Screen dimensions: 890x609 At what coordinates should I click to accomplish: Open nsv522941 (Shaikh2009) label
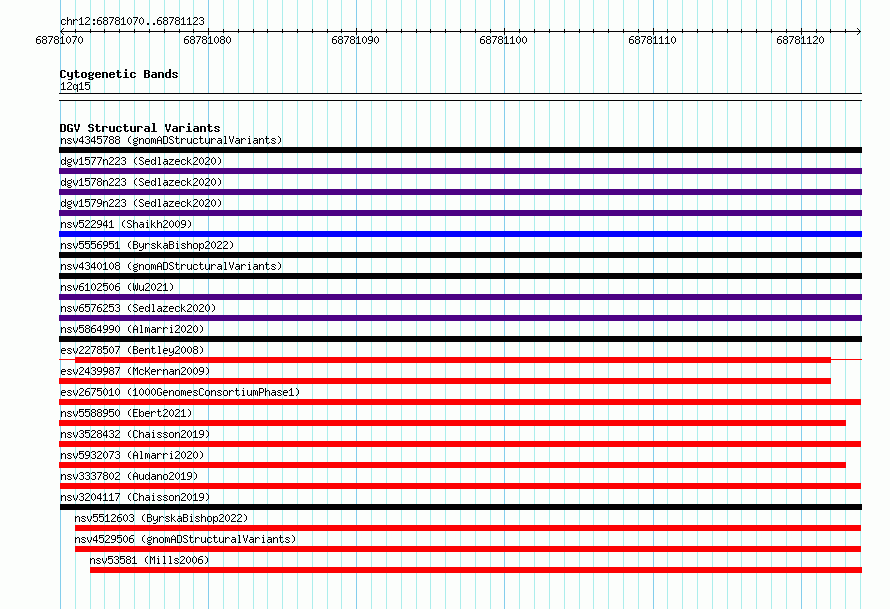tap(126, 224)
